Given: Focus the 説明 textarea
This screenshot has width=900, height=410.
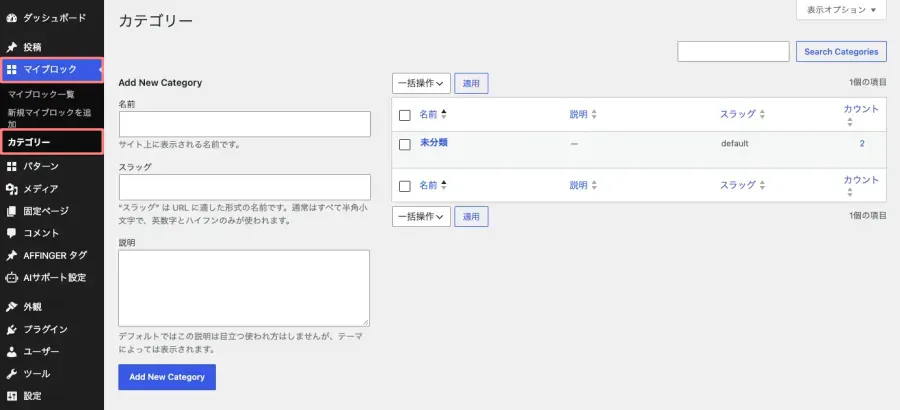Looking at the screenshot, I should tap(244, 288).
